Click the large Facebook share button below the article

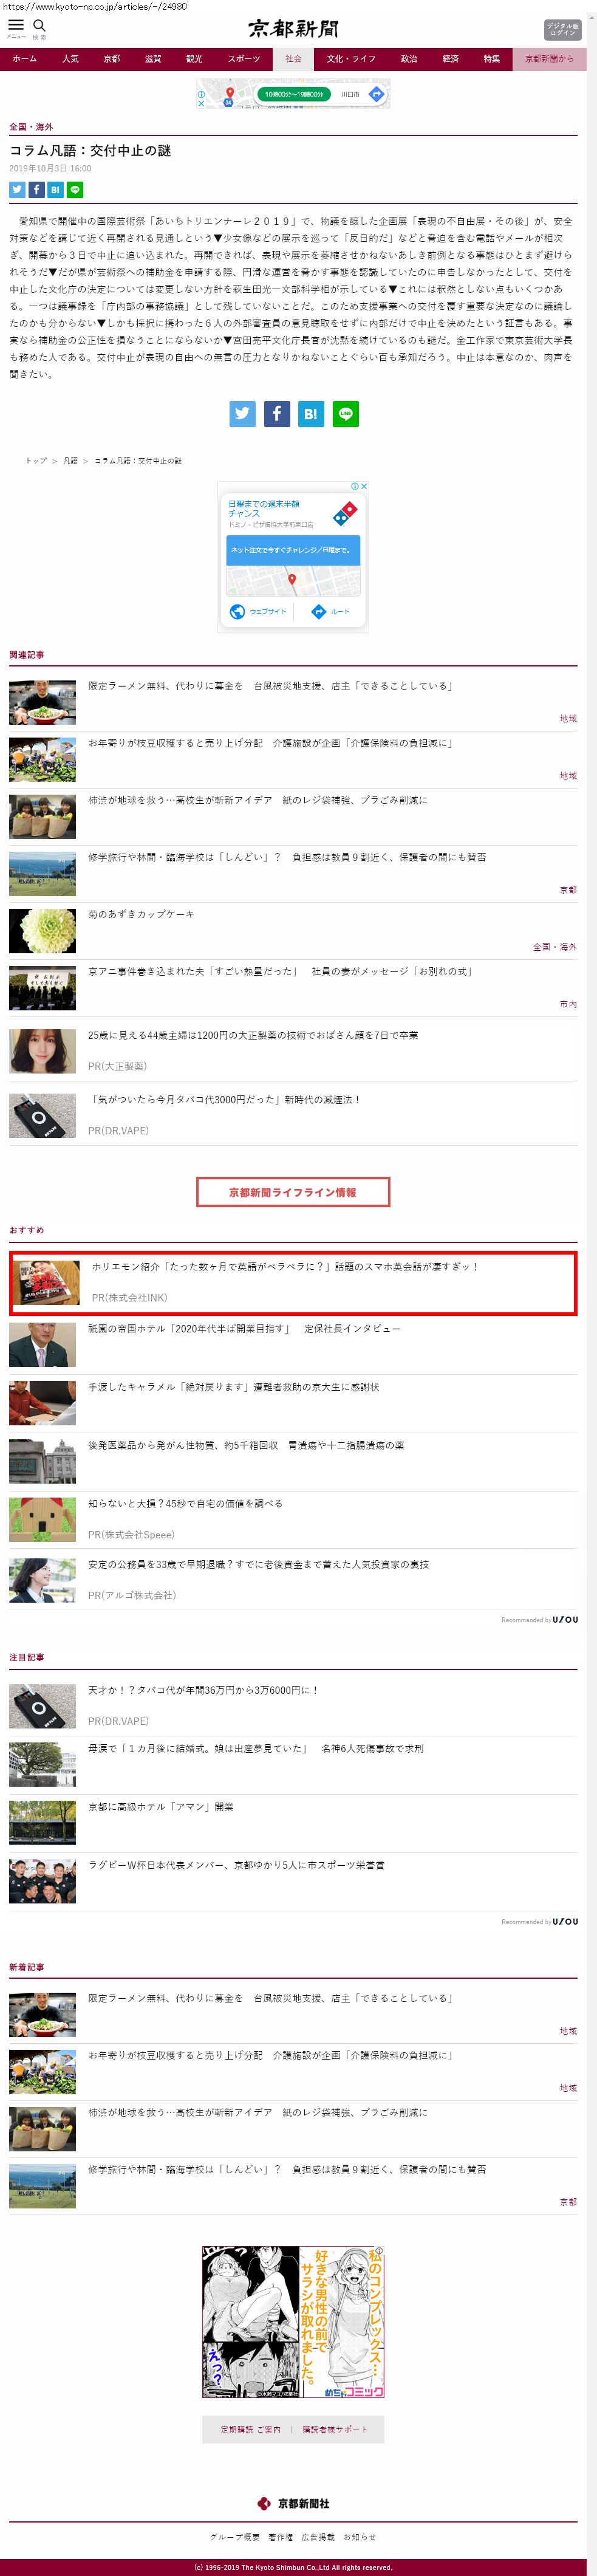pyautogui.click(x=277, y=414)
